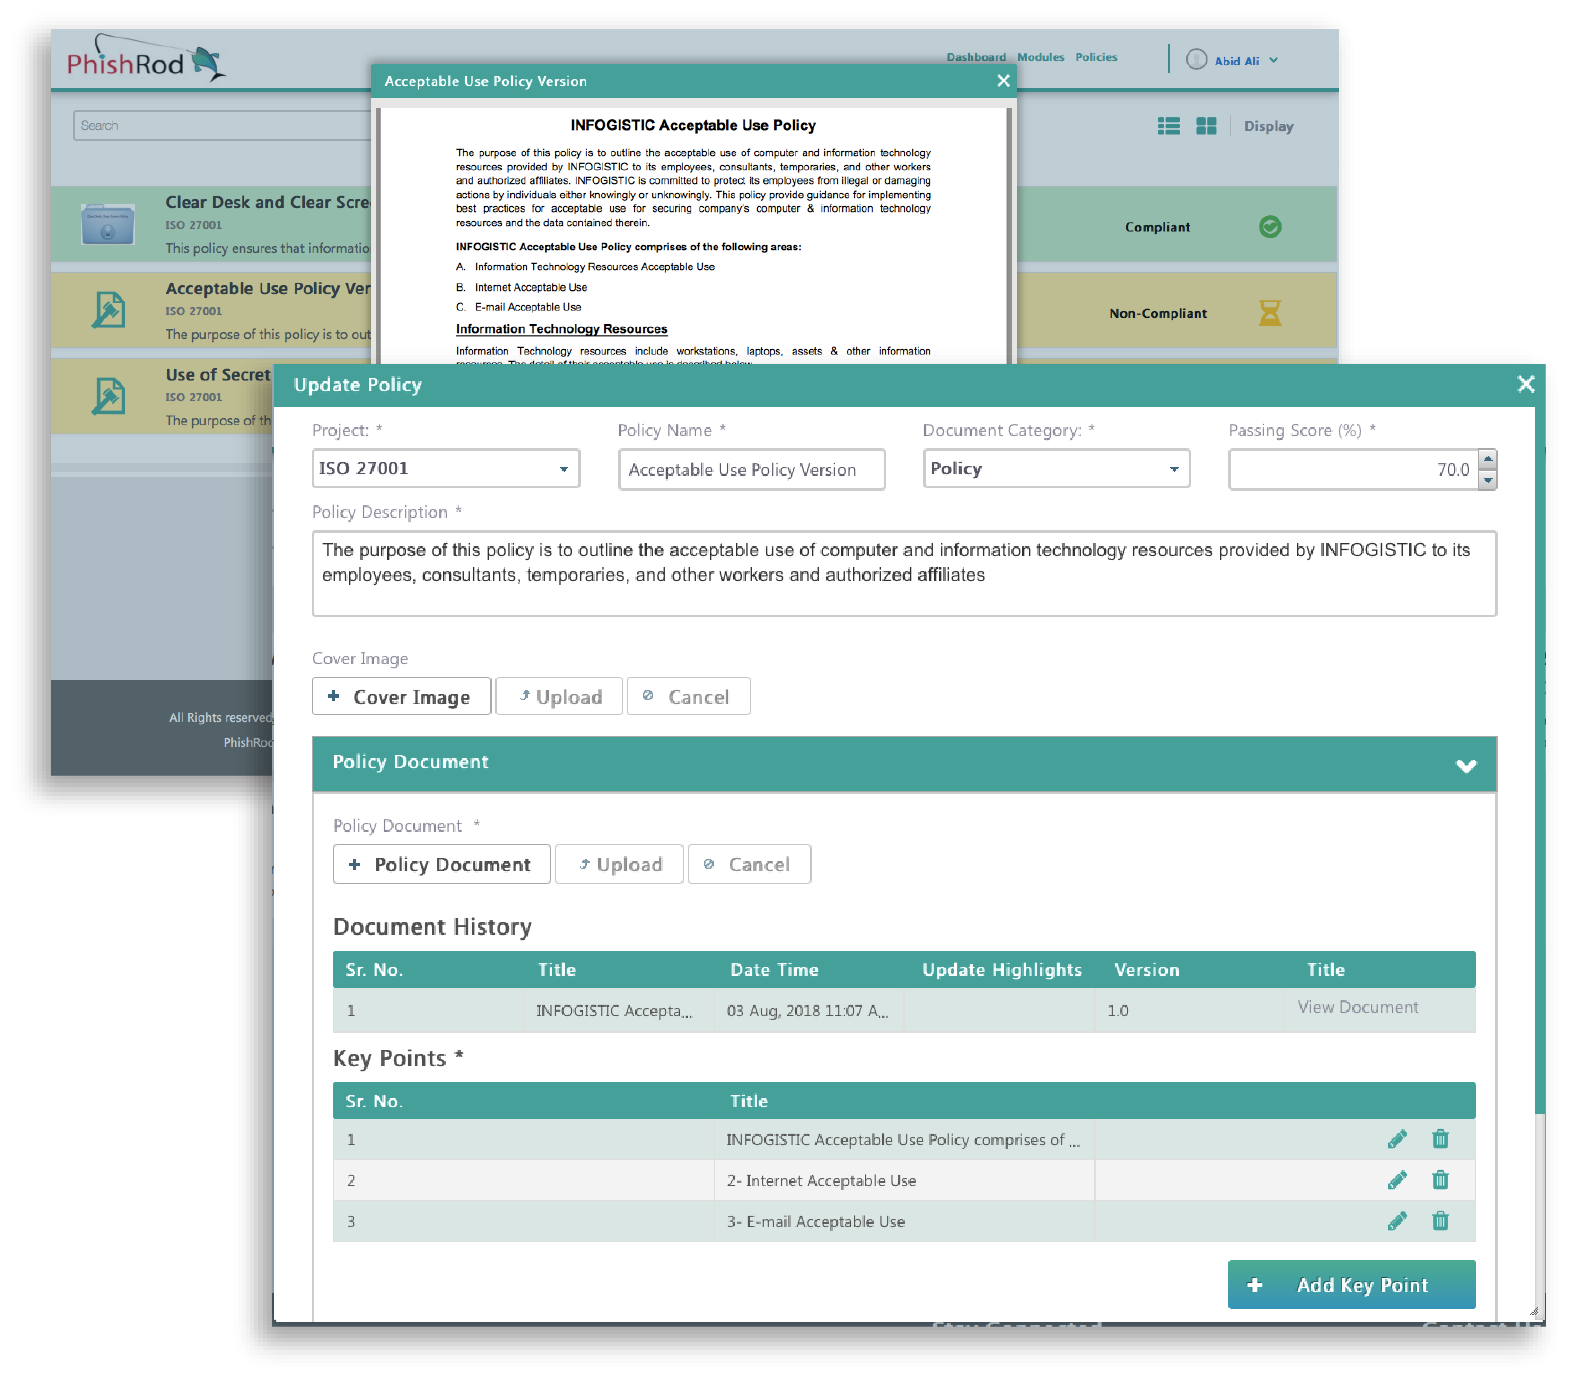Open the View Document link in Document History
This screenshot has height=1379, width=1575.
1357,1007
